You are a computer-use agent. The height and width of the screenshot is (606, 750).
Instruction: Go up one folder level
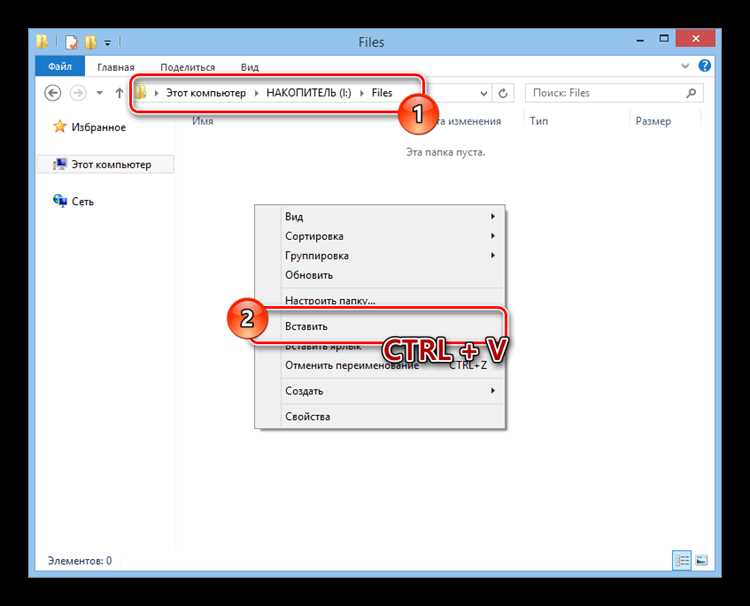pyautogui.click(x=119, y=93)
